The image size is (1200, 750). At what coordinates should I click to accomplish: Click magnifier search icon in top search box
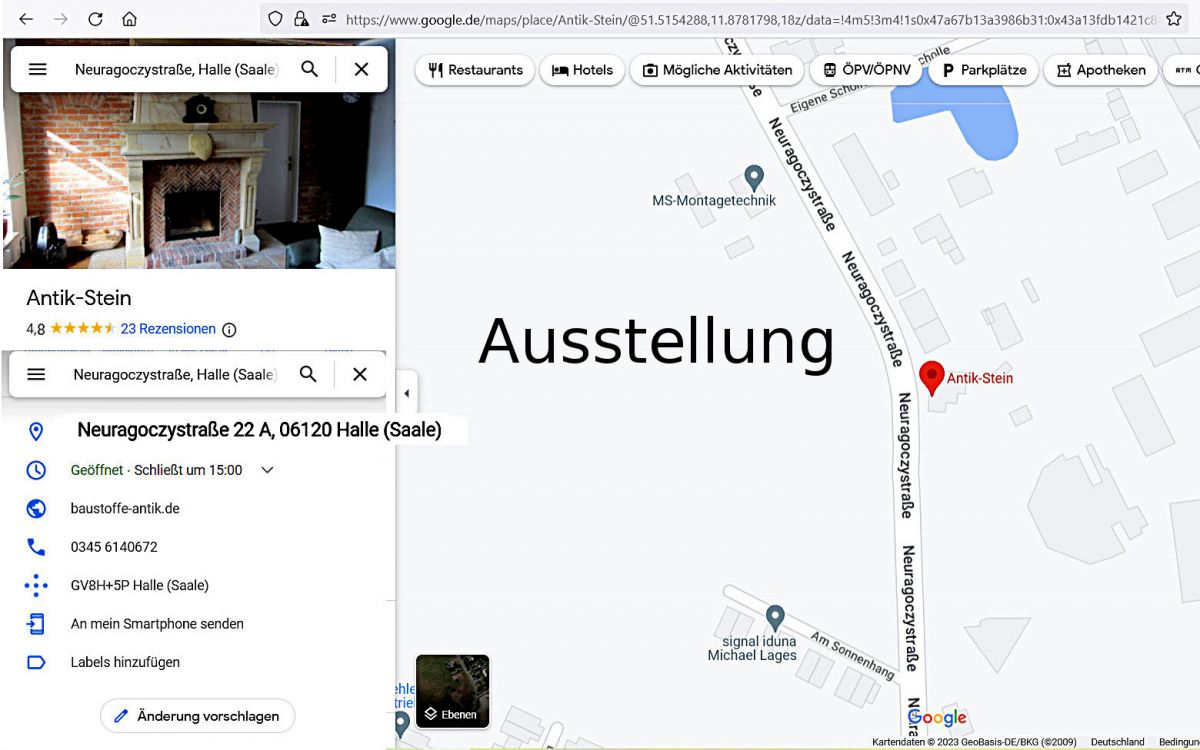[x=310, y=69]
